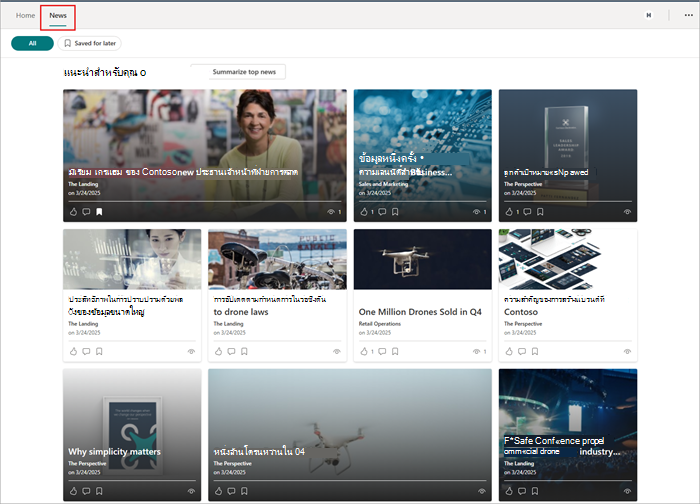Filter by Saved for later

(90, 43)
